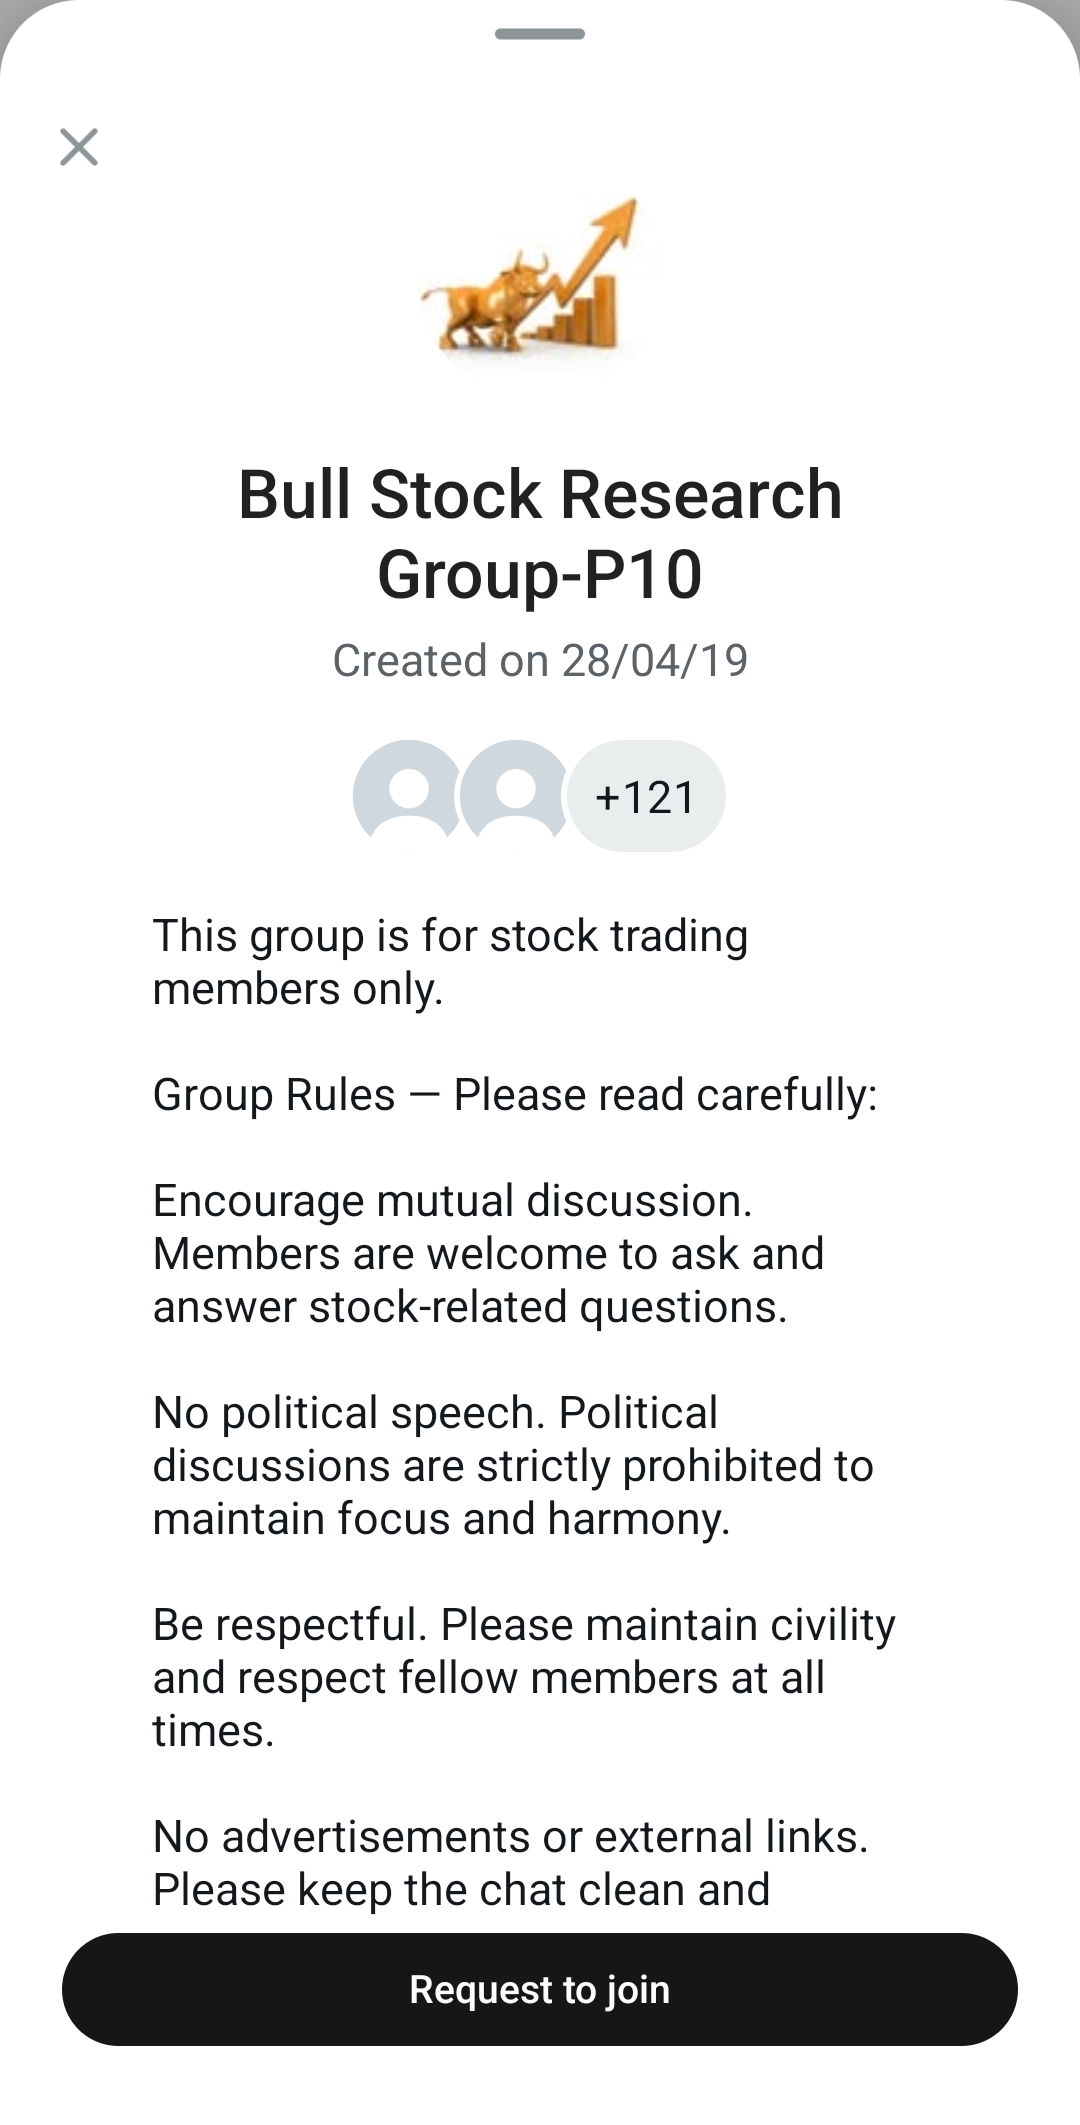Open the +121 members list
This screenshot has width=1080, height=2125.
pos(646,797)
